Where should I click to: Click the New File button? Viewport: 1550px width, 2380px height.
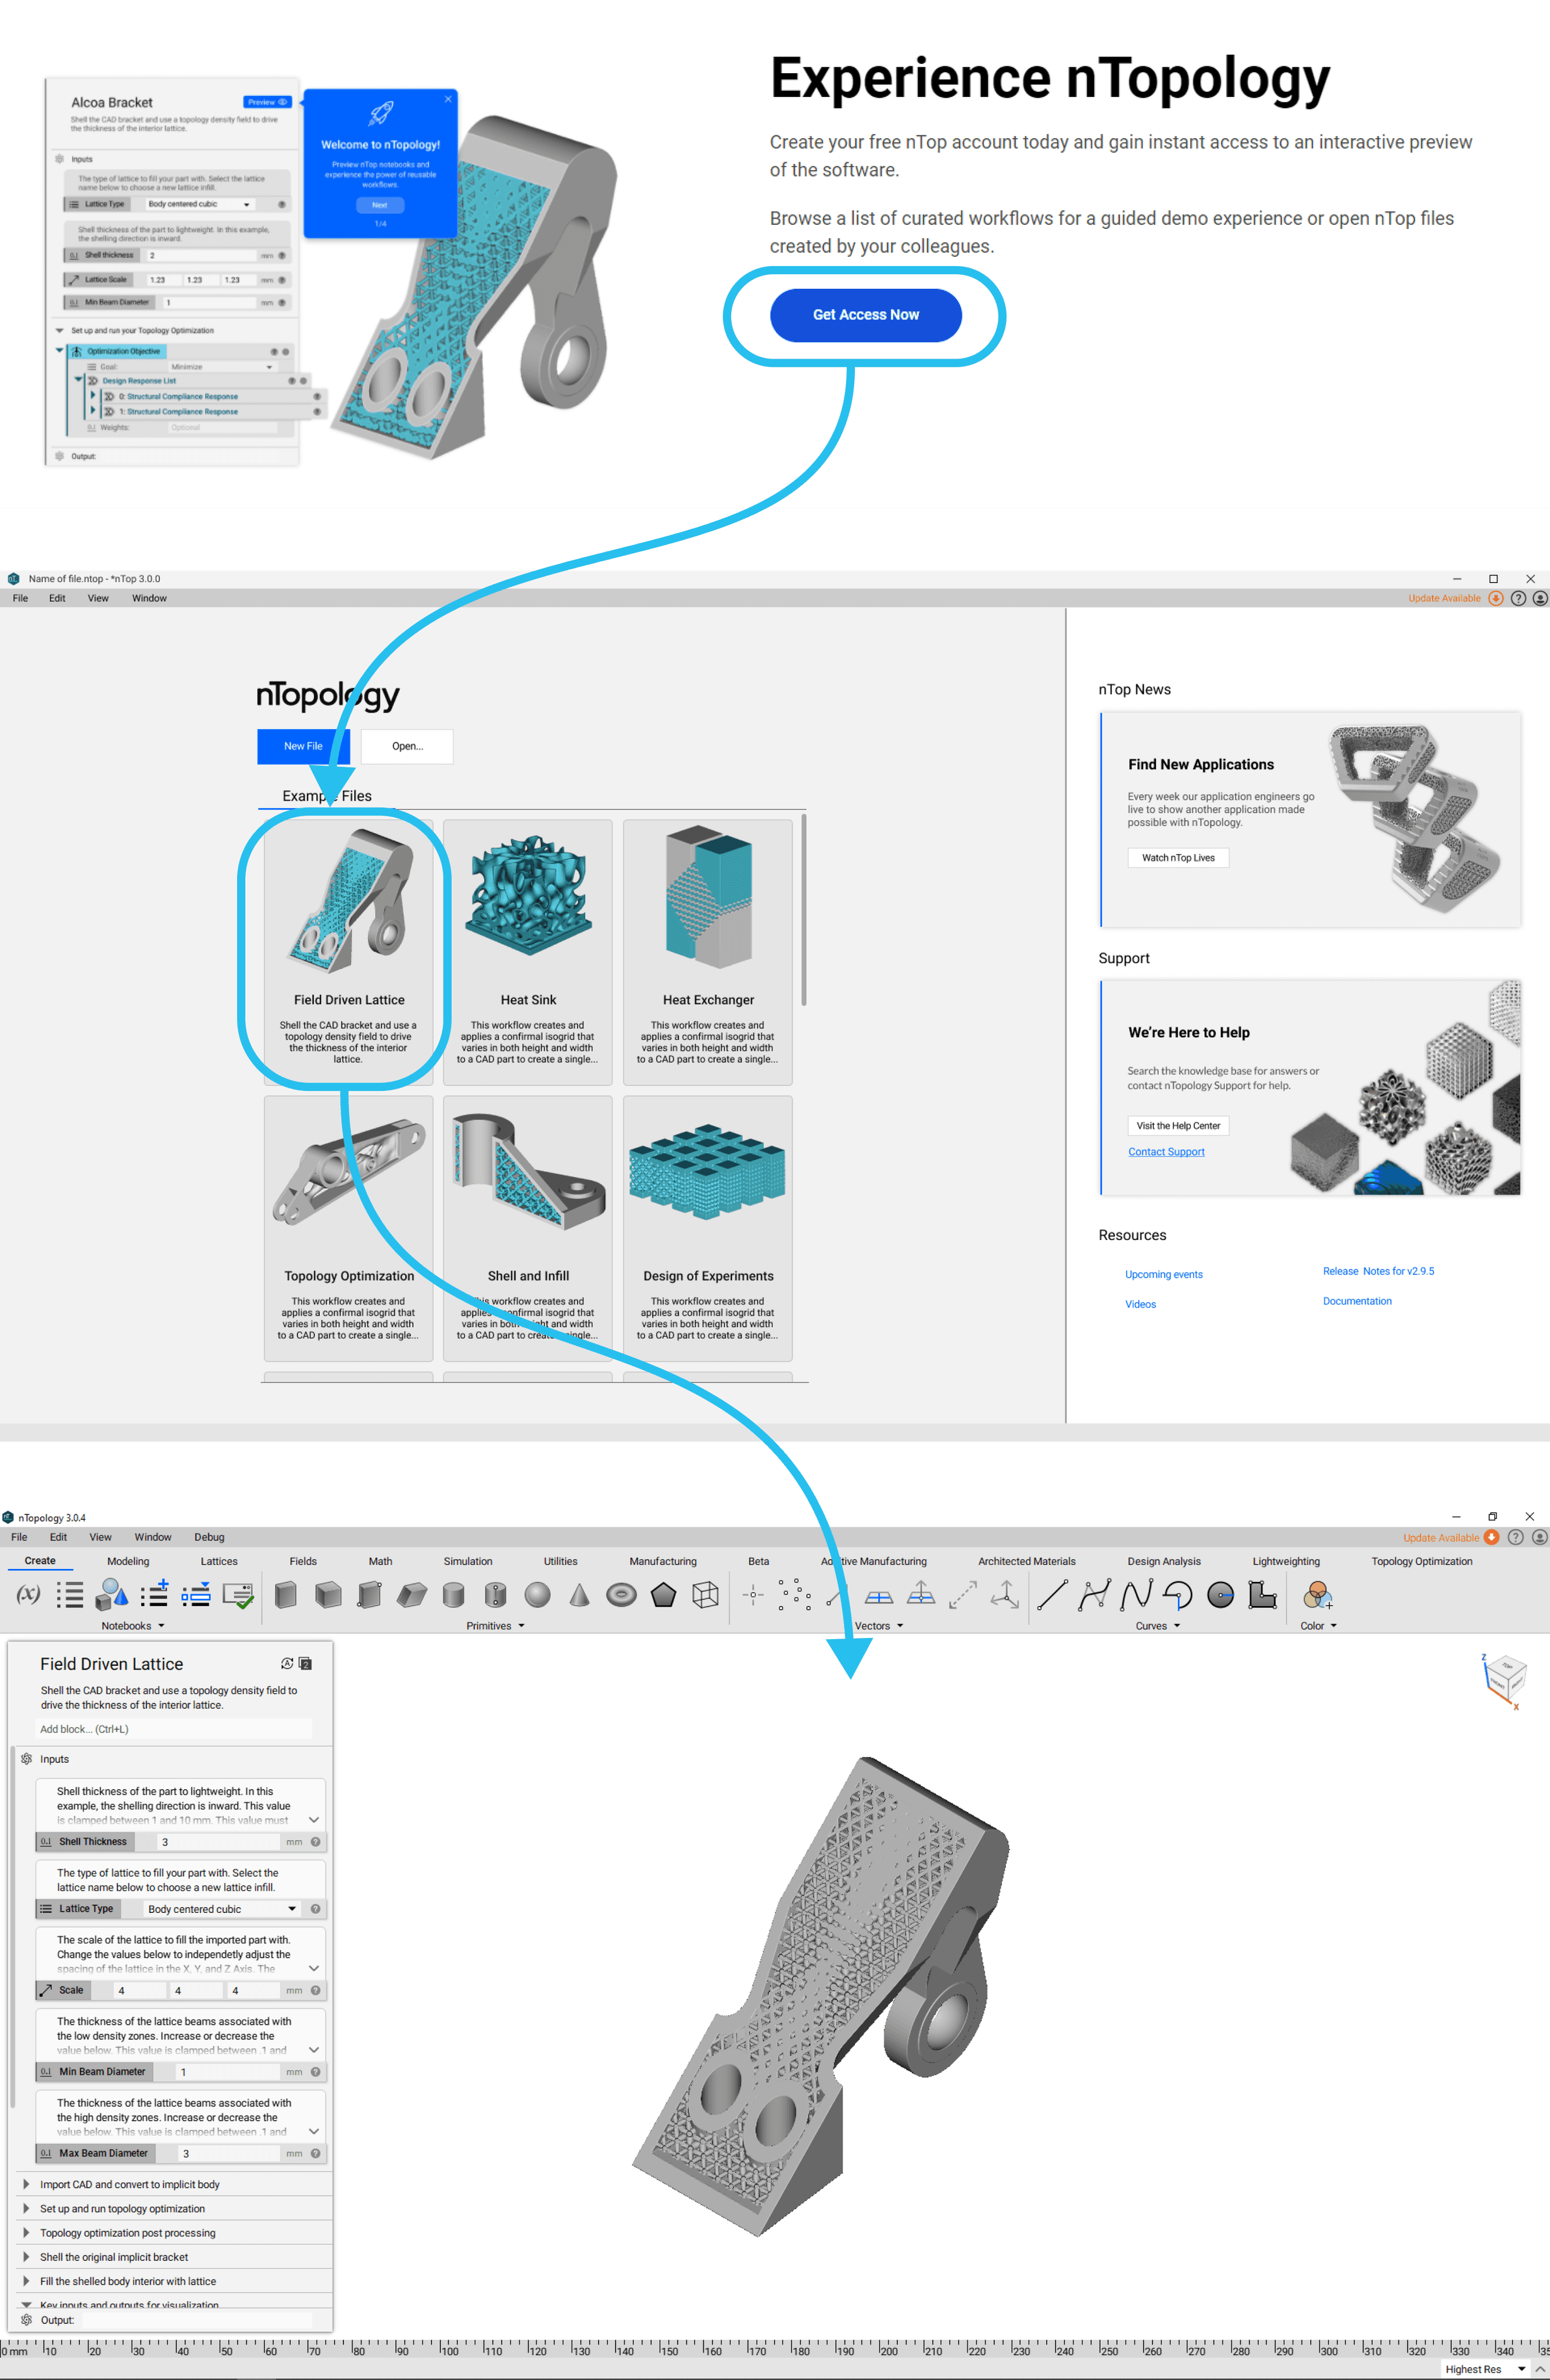(x=303, y=746)
